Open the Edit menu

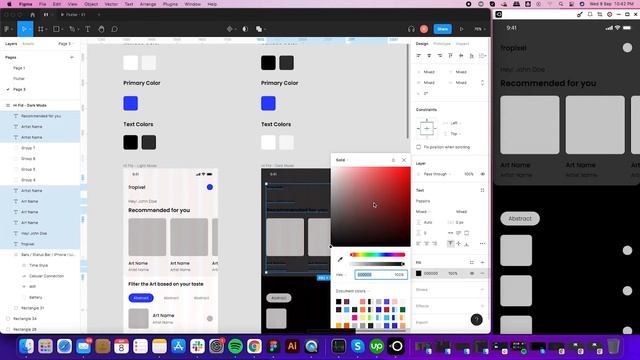[x=57, y=4]
